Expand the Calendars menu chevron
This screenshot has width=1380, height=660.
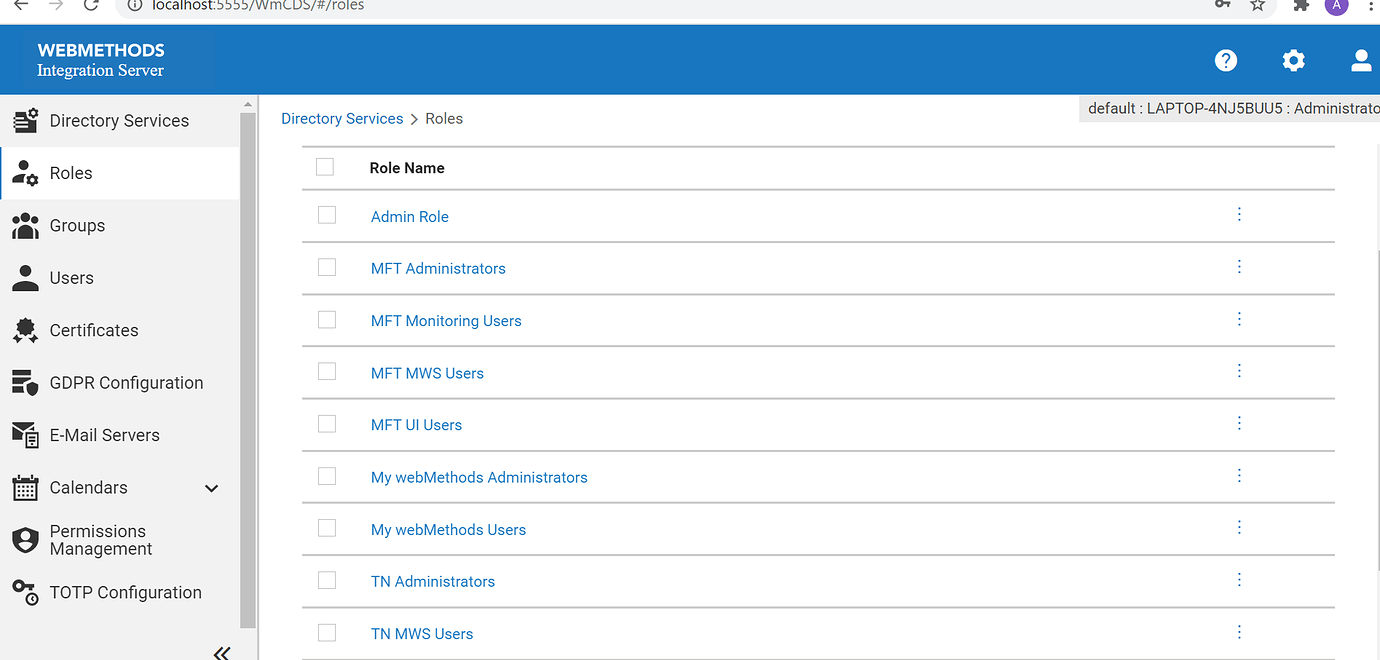pyautogui.click(x=211, y=488)
